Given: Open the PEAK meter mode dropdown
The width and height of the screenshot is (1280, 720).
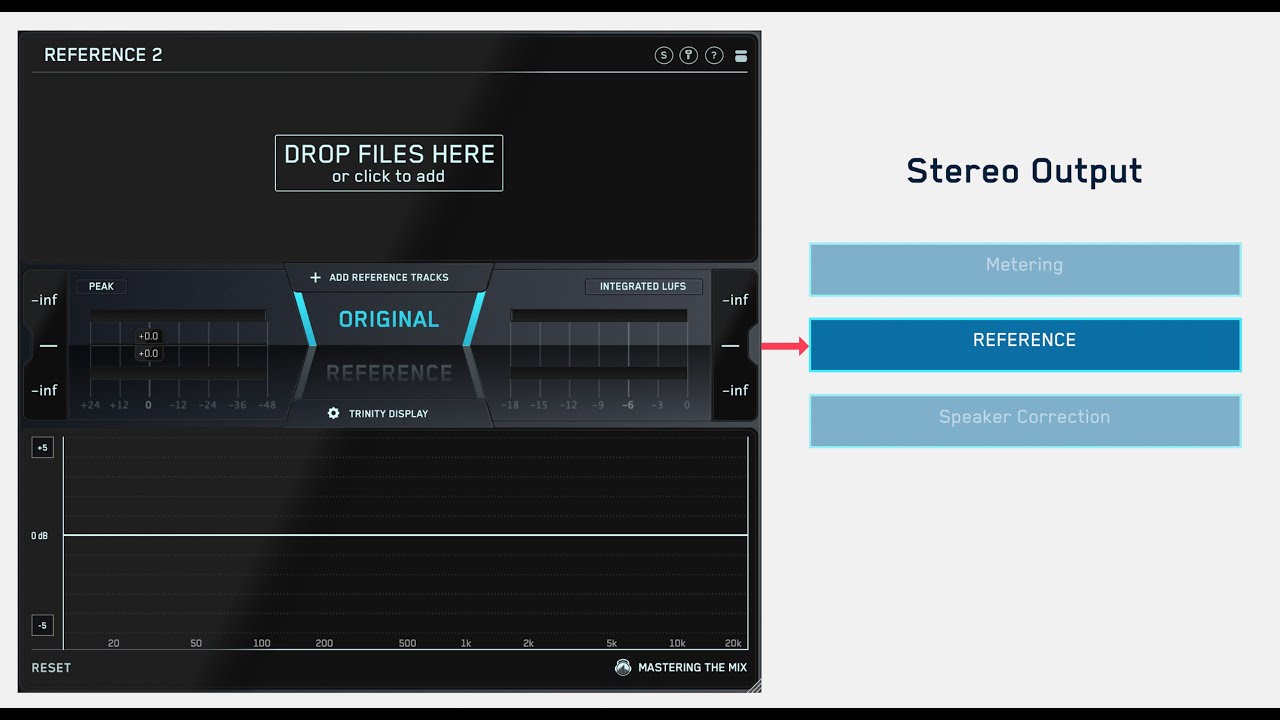Looking at the screenshot, I should click(x=101, y=286).
